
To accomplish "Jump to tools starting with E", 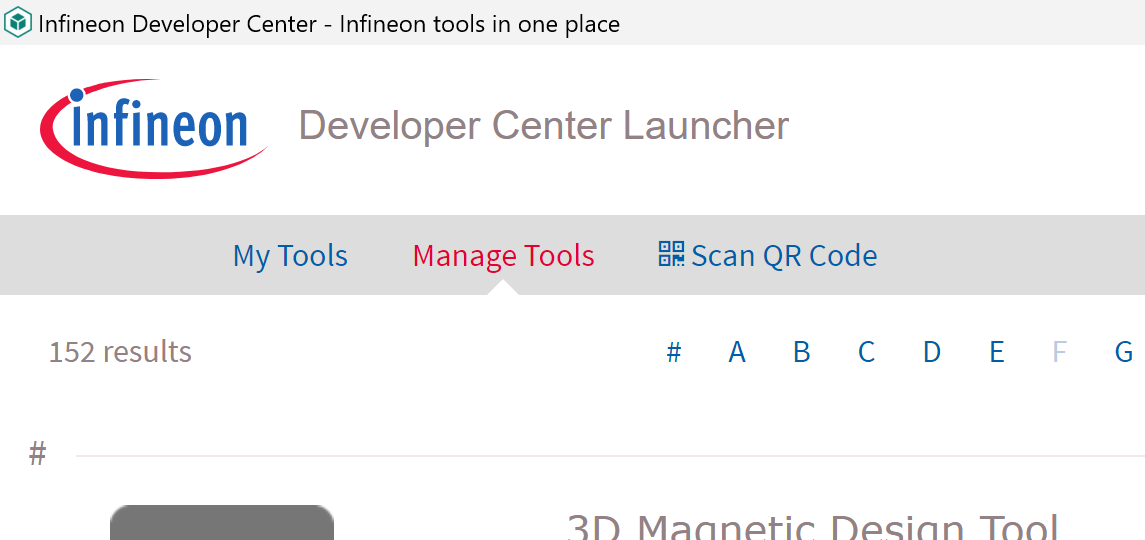I will [997, 352].
